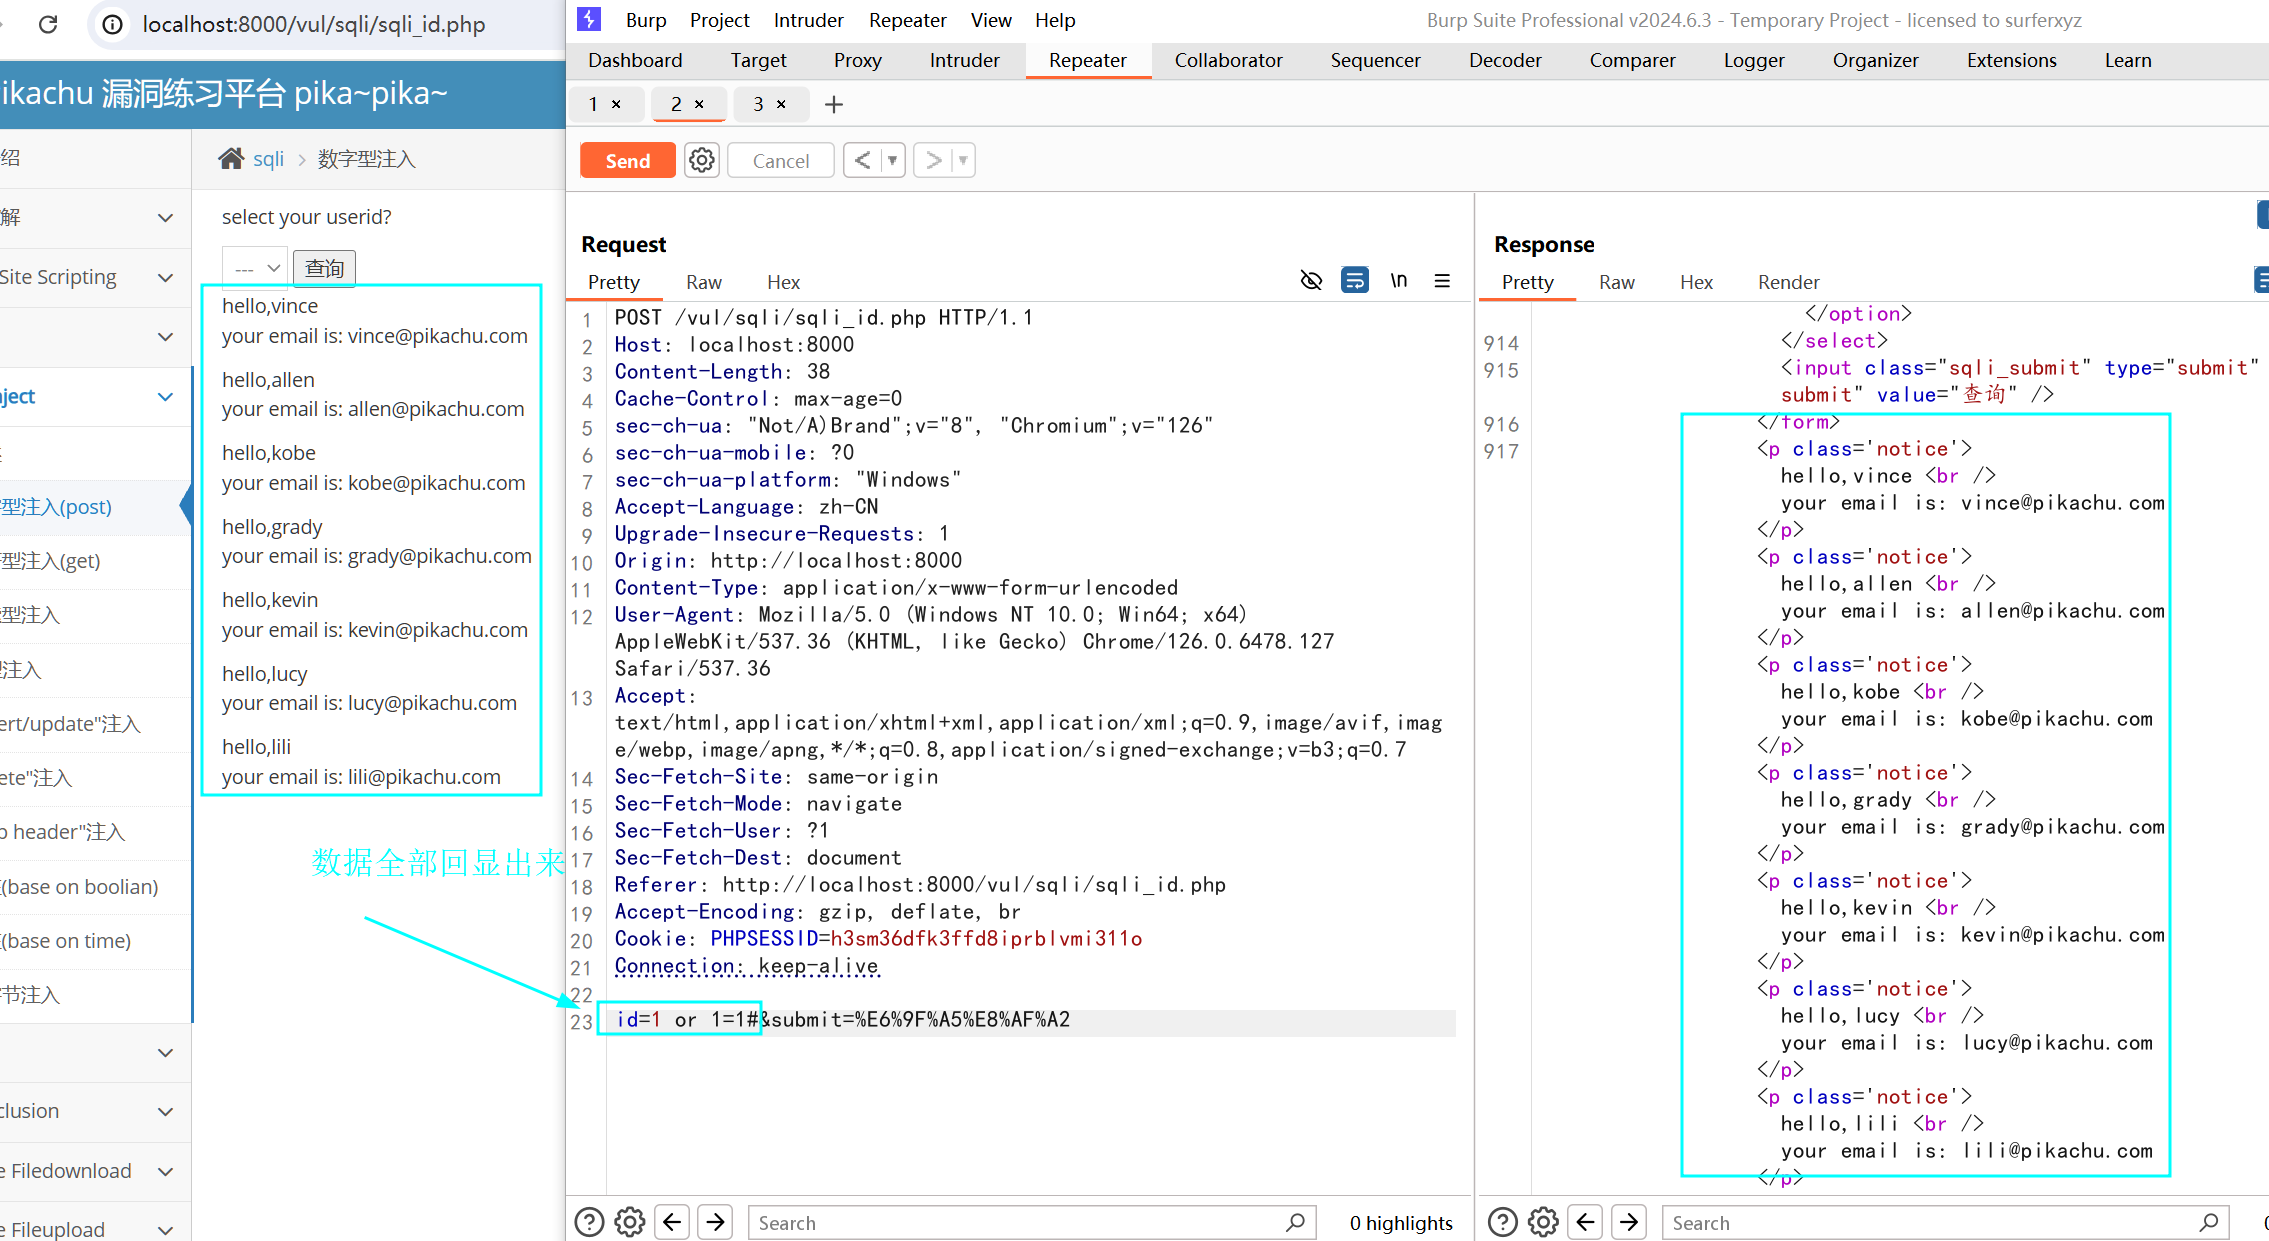Jump to next Response search match

pos(1630,1222)
